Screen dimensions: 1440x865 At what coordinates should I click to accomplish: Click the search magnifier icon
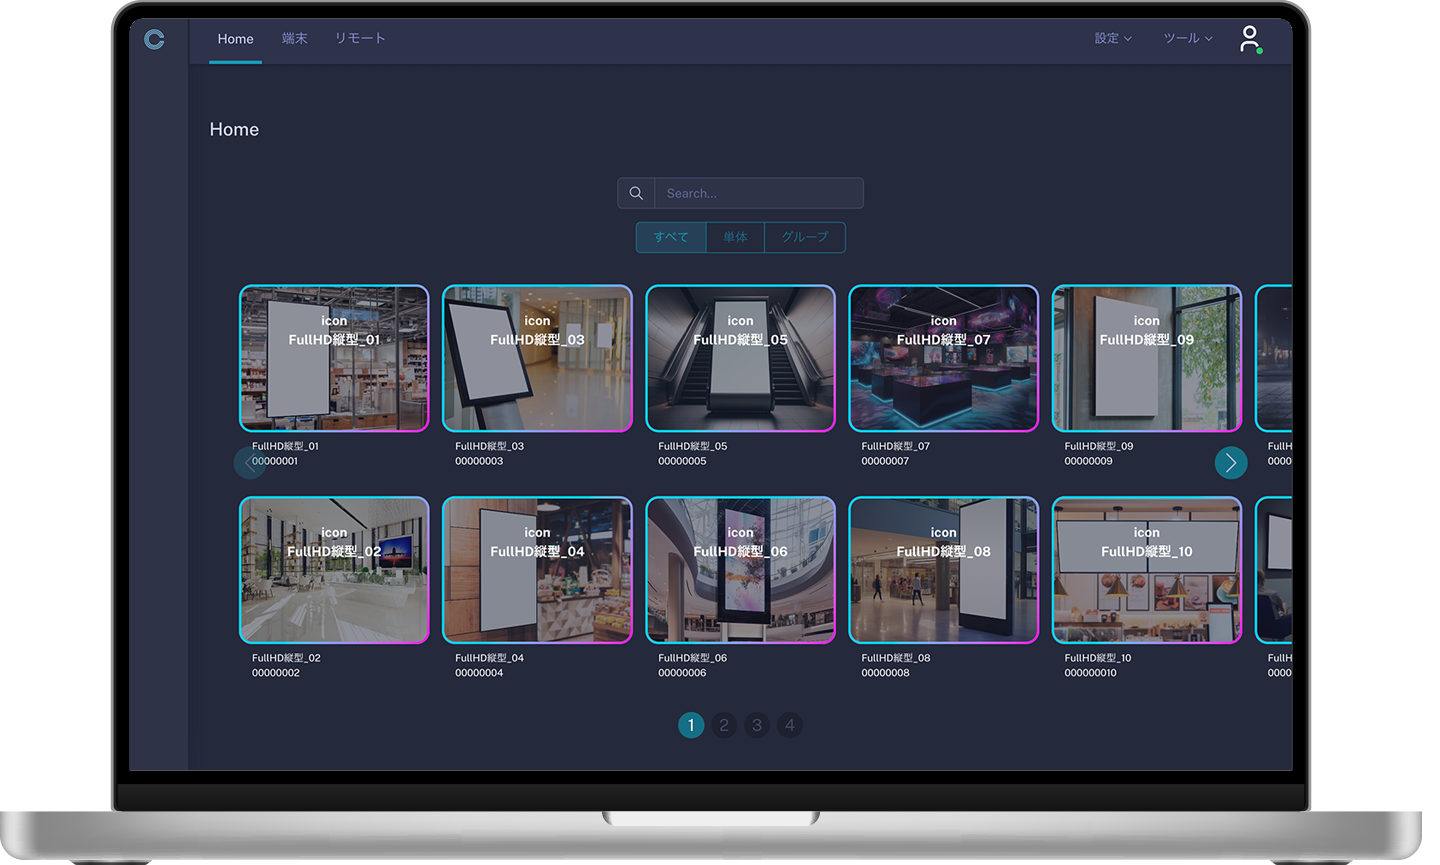click(636, 193)
